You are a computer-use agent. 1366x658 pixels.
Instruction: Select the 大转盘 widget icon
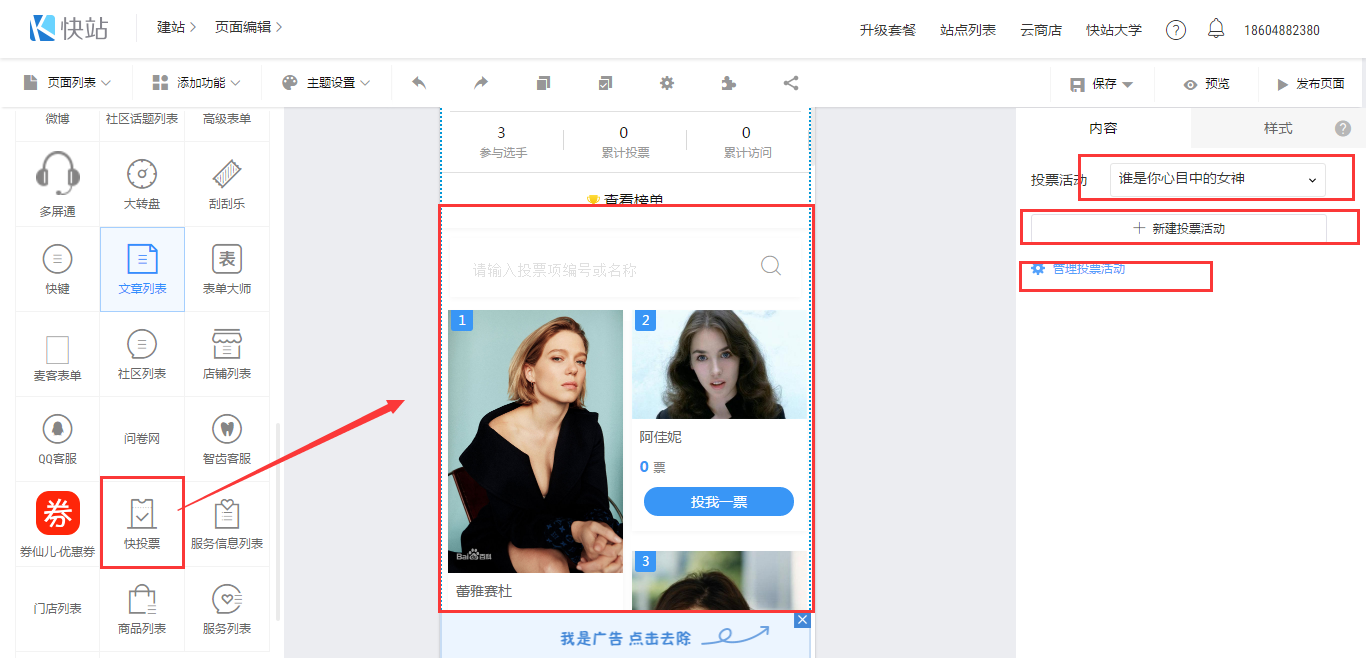(x=142, y=184)
